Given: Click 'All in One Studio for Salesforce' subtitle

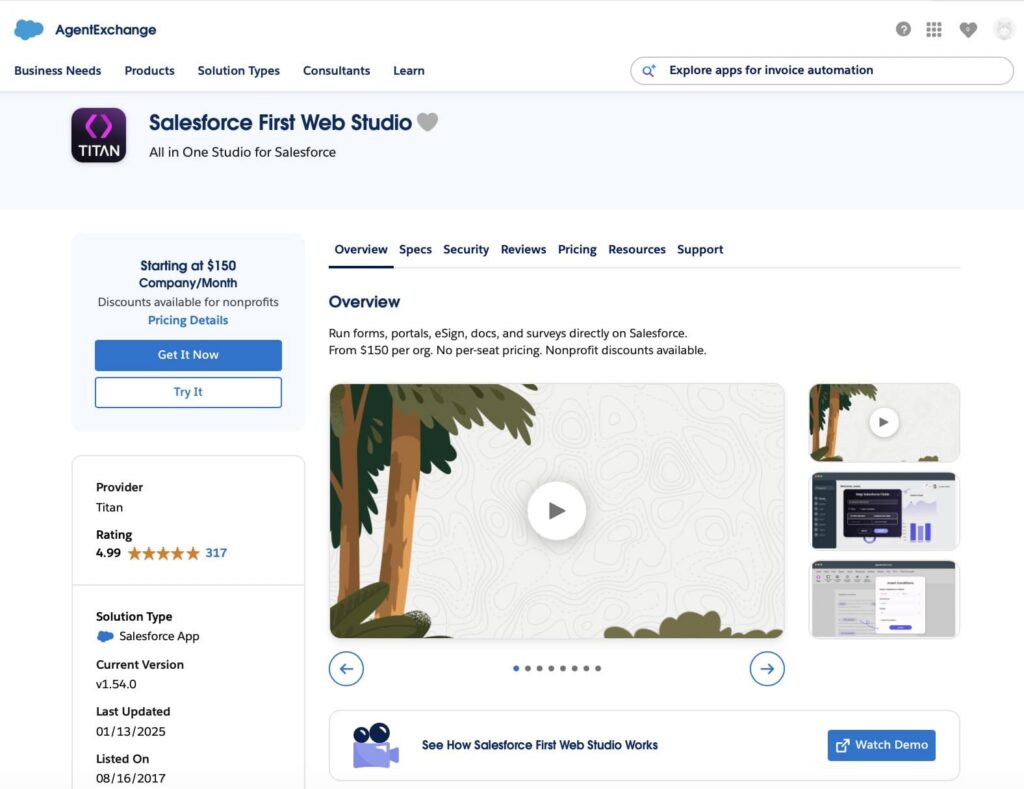Looking at the screenshot, I should (x=242, y=152).
